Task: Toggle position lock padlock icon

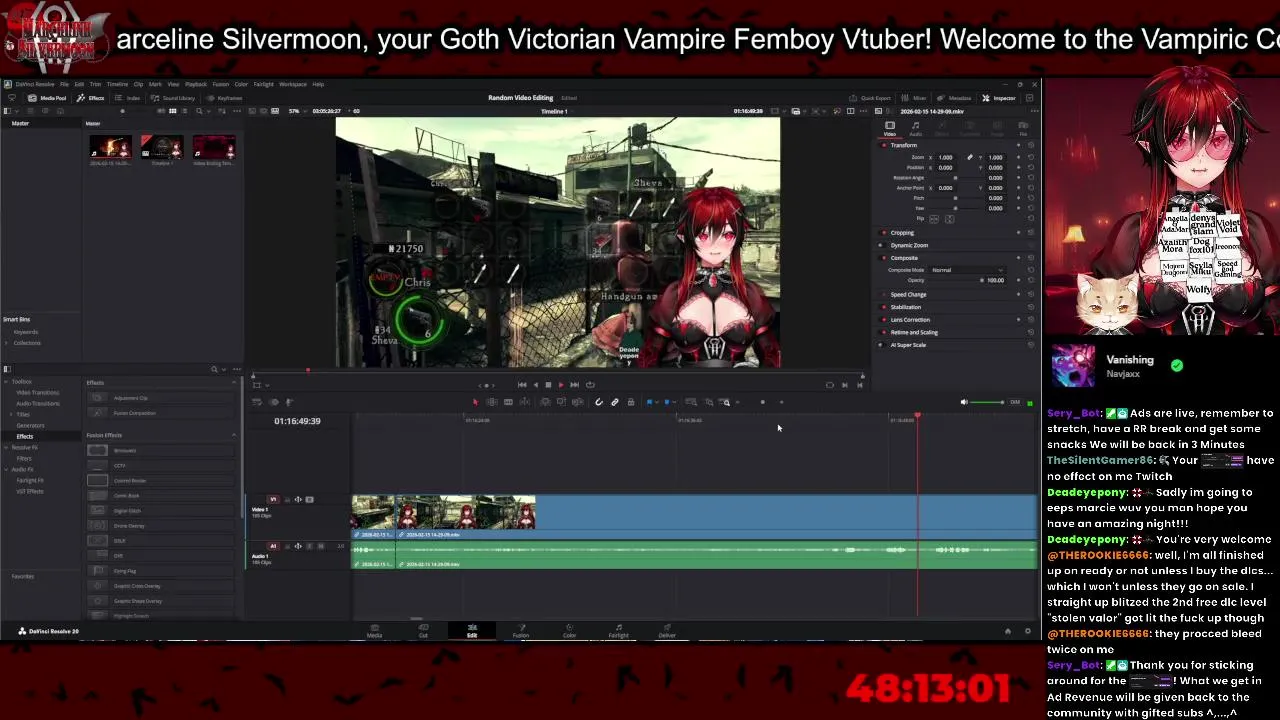Action: pyautogui.click(x=631, y=402)
